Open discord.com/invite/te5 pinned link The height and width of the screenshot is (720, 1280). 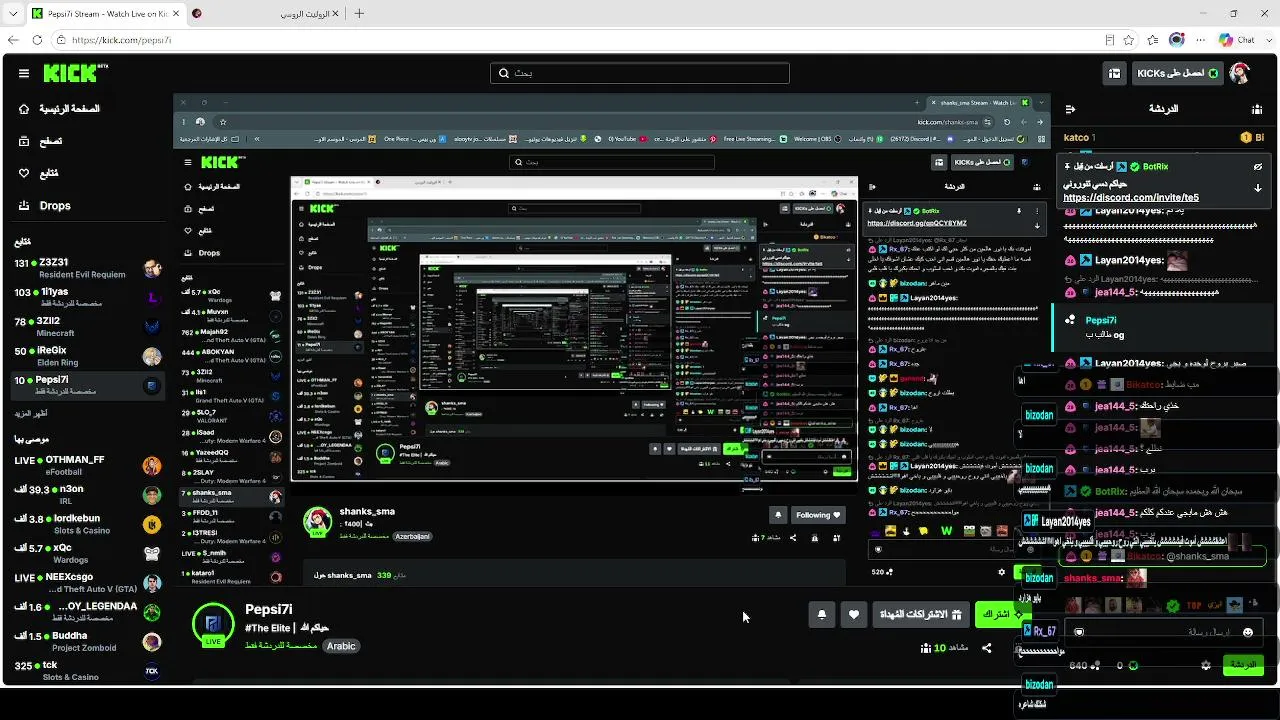tap(1131, 198)
